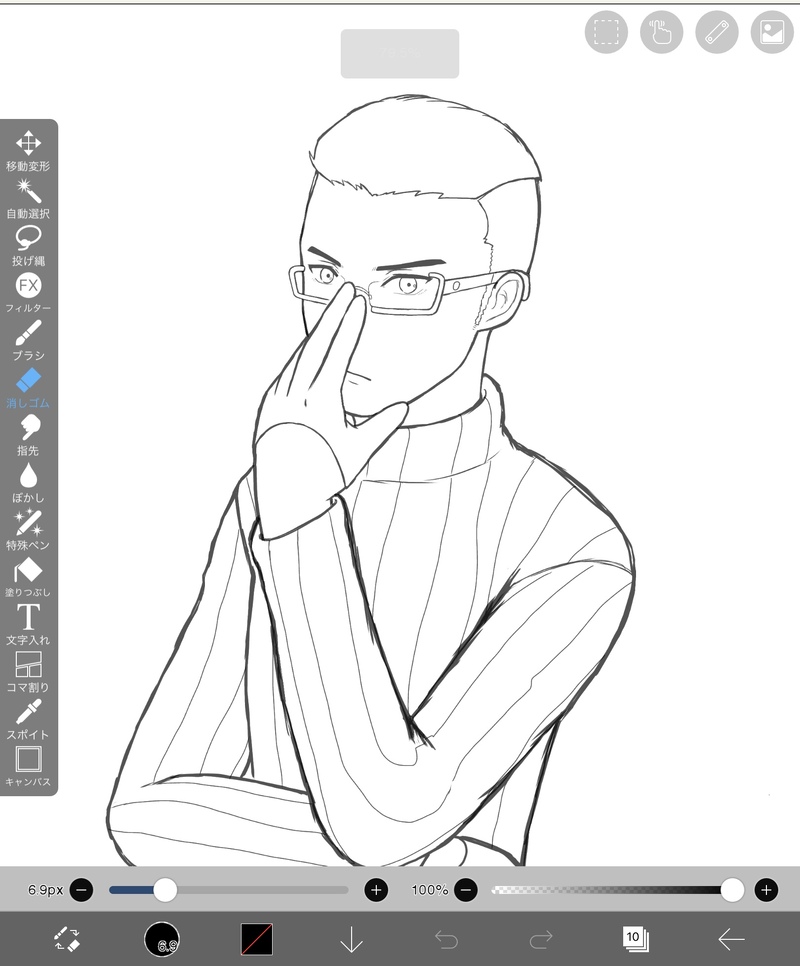Redo the undone stroke
800x966 pixels.
click(x=541, y=940)
